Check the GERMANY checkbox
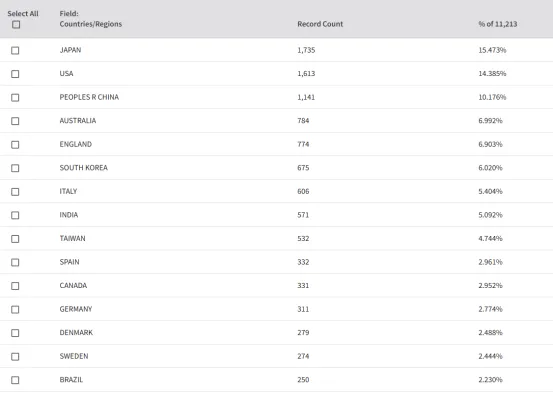The width and height of the screenshot is (553, 393). click(15, 309)
